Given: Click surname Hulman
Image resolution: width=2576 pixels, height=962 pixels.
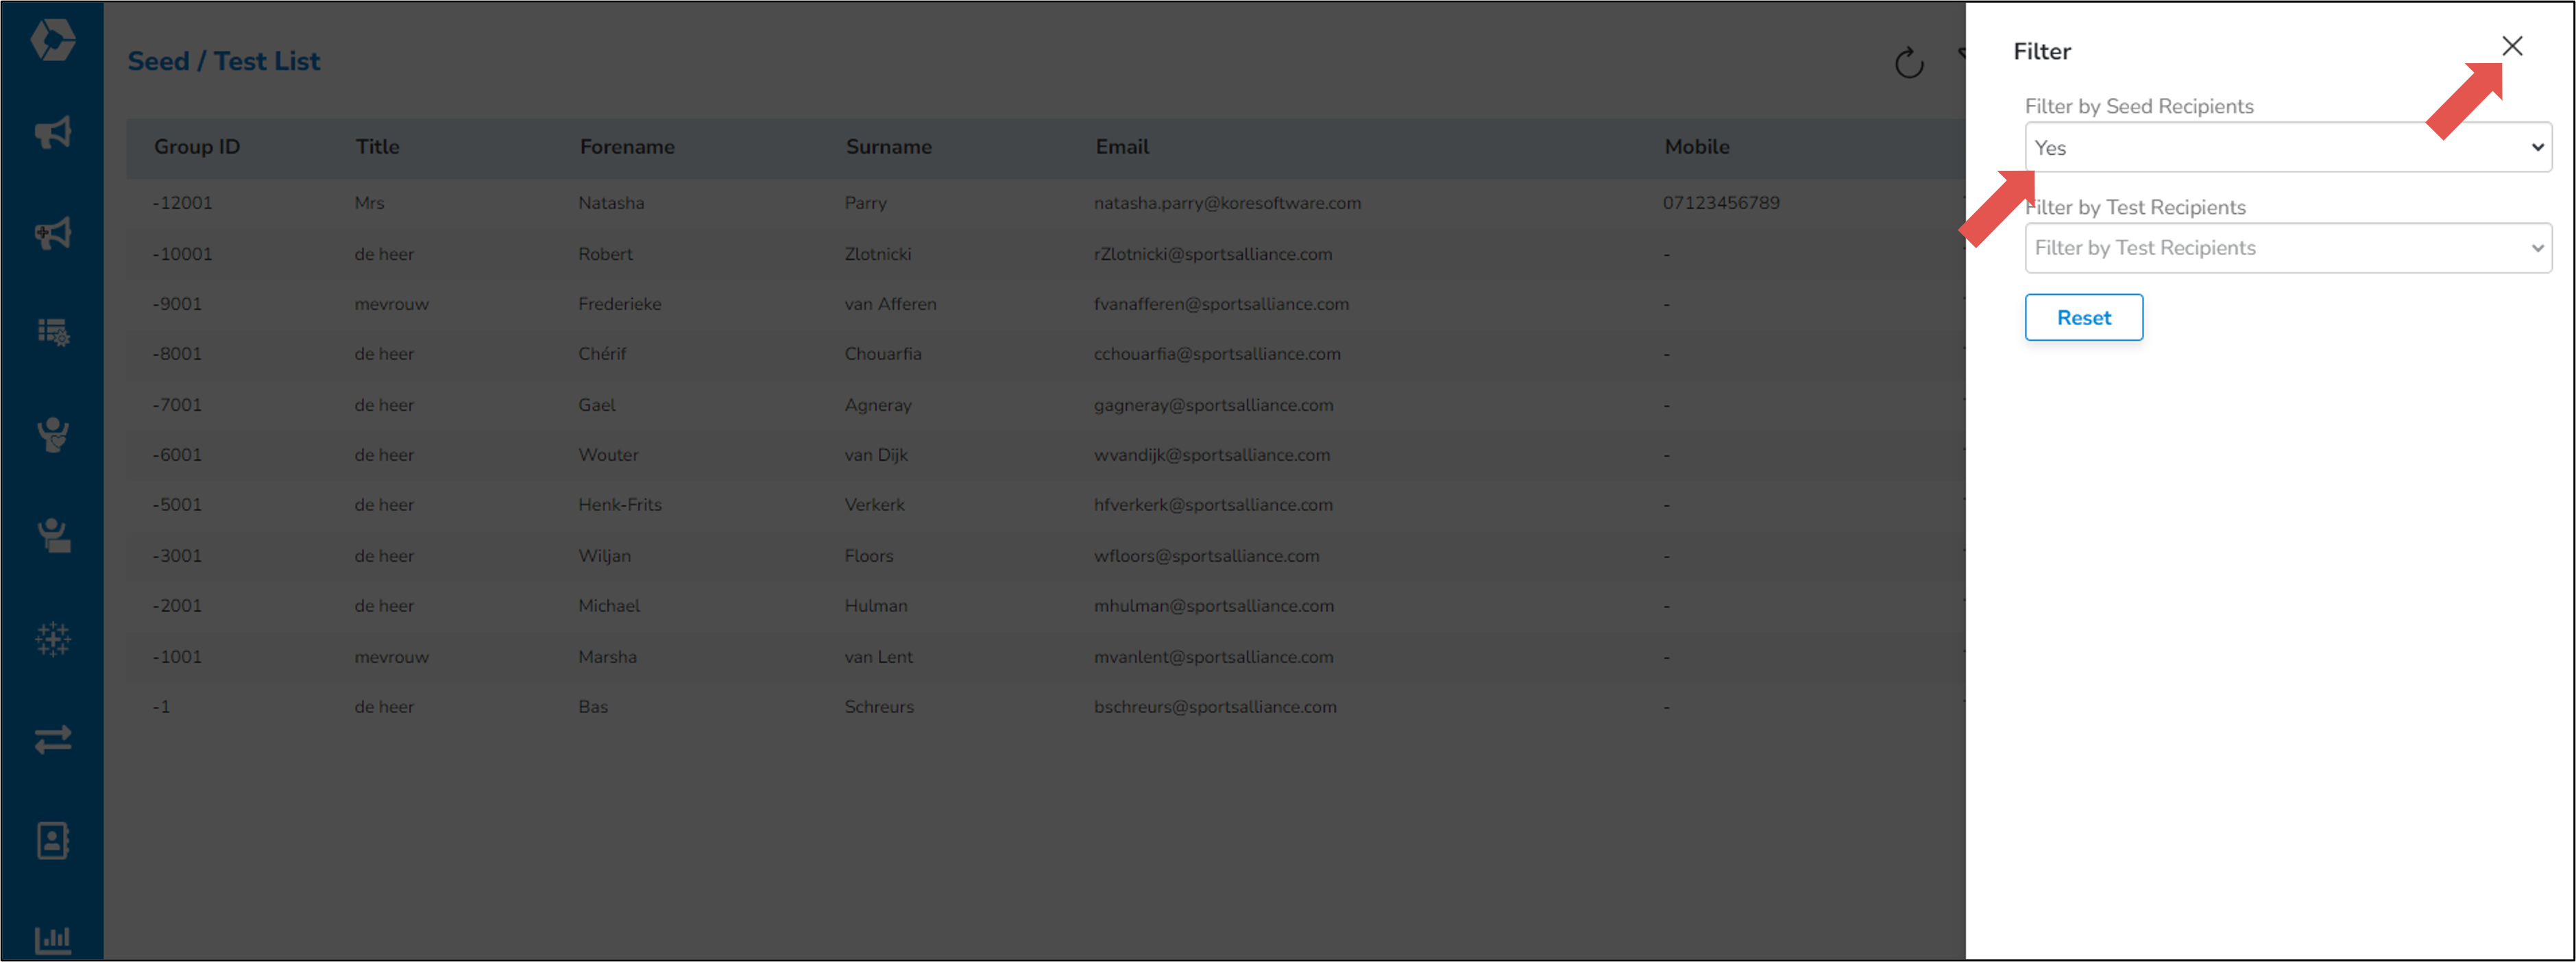Looking at the screenshot, I should (x=876, y=606).
